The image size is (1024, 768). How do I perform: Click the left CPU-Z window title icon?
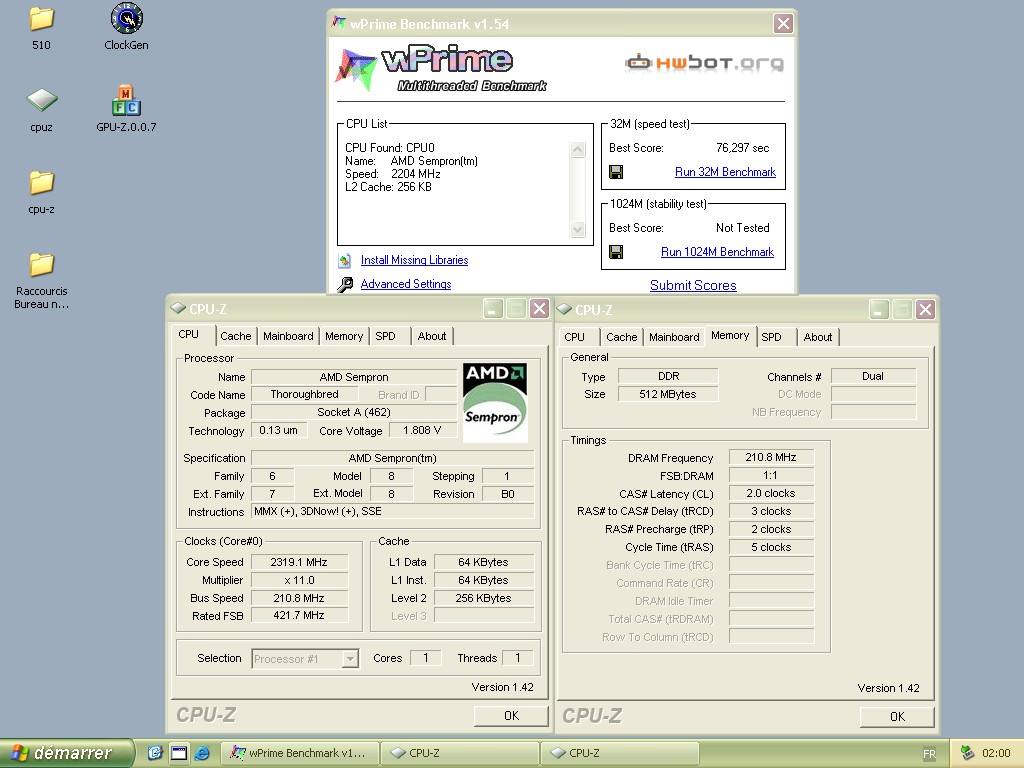pyautogui.click(x=178, y=308)
